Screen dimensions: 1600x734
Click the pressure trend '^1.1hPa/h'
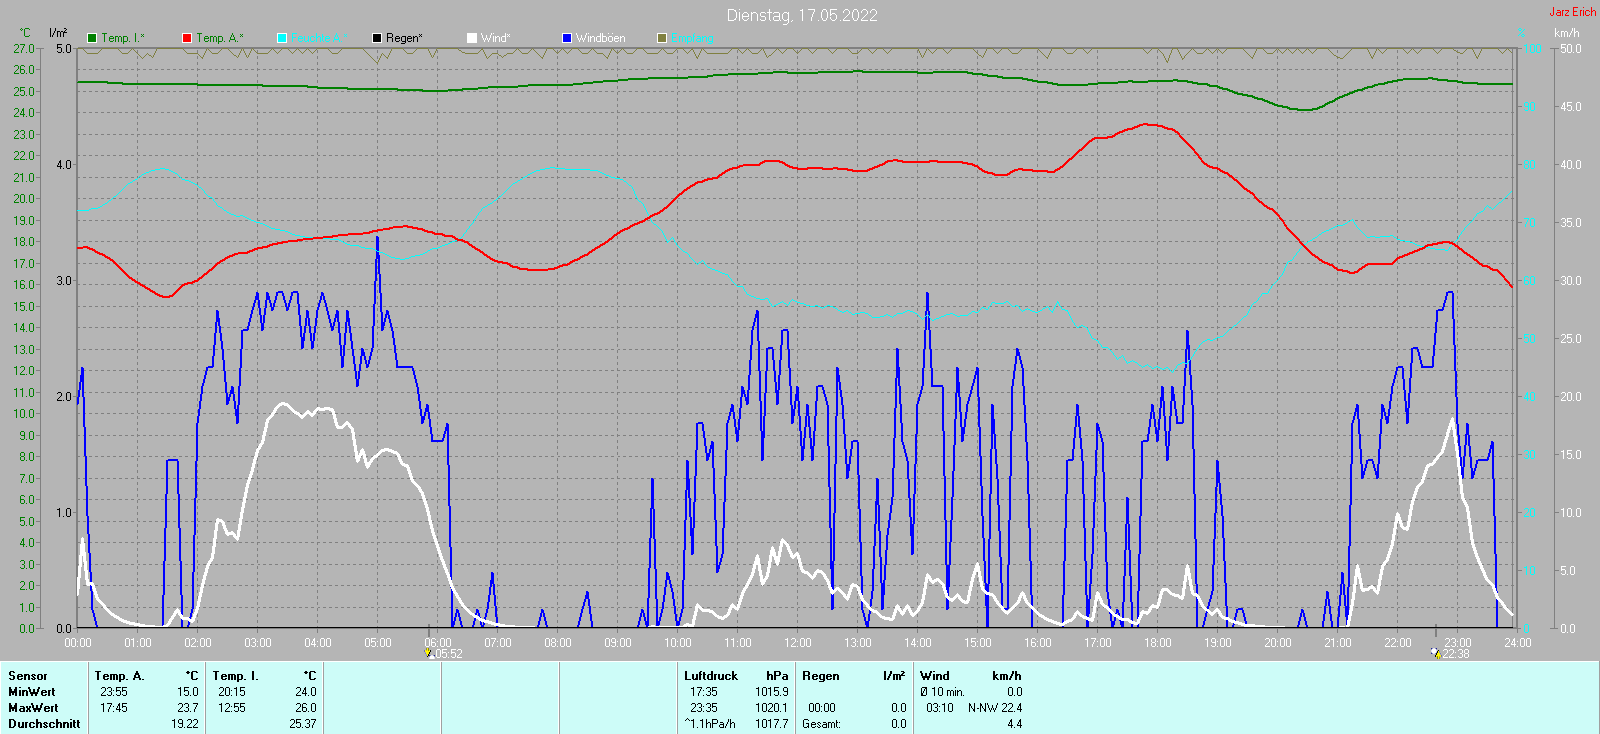pyautogui.click(x=710, y=724)
